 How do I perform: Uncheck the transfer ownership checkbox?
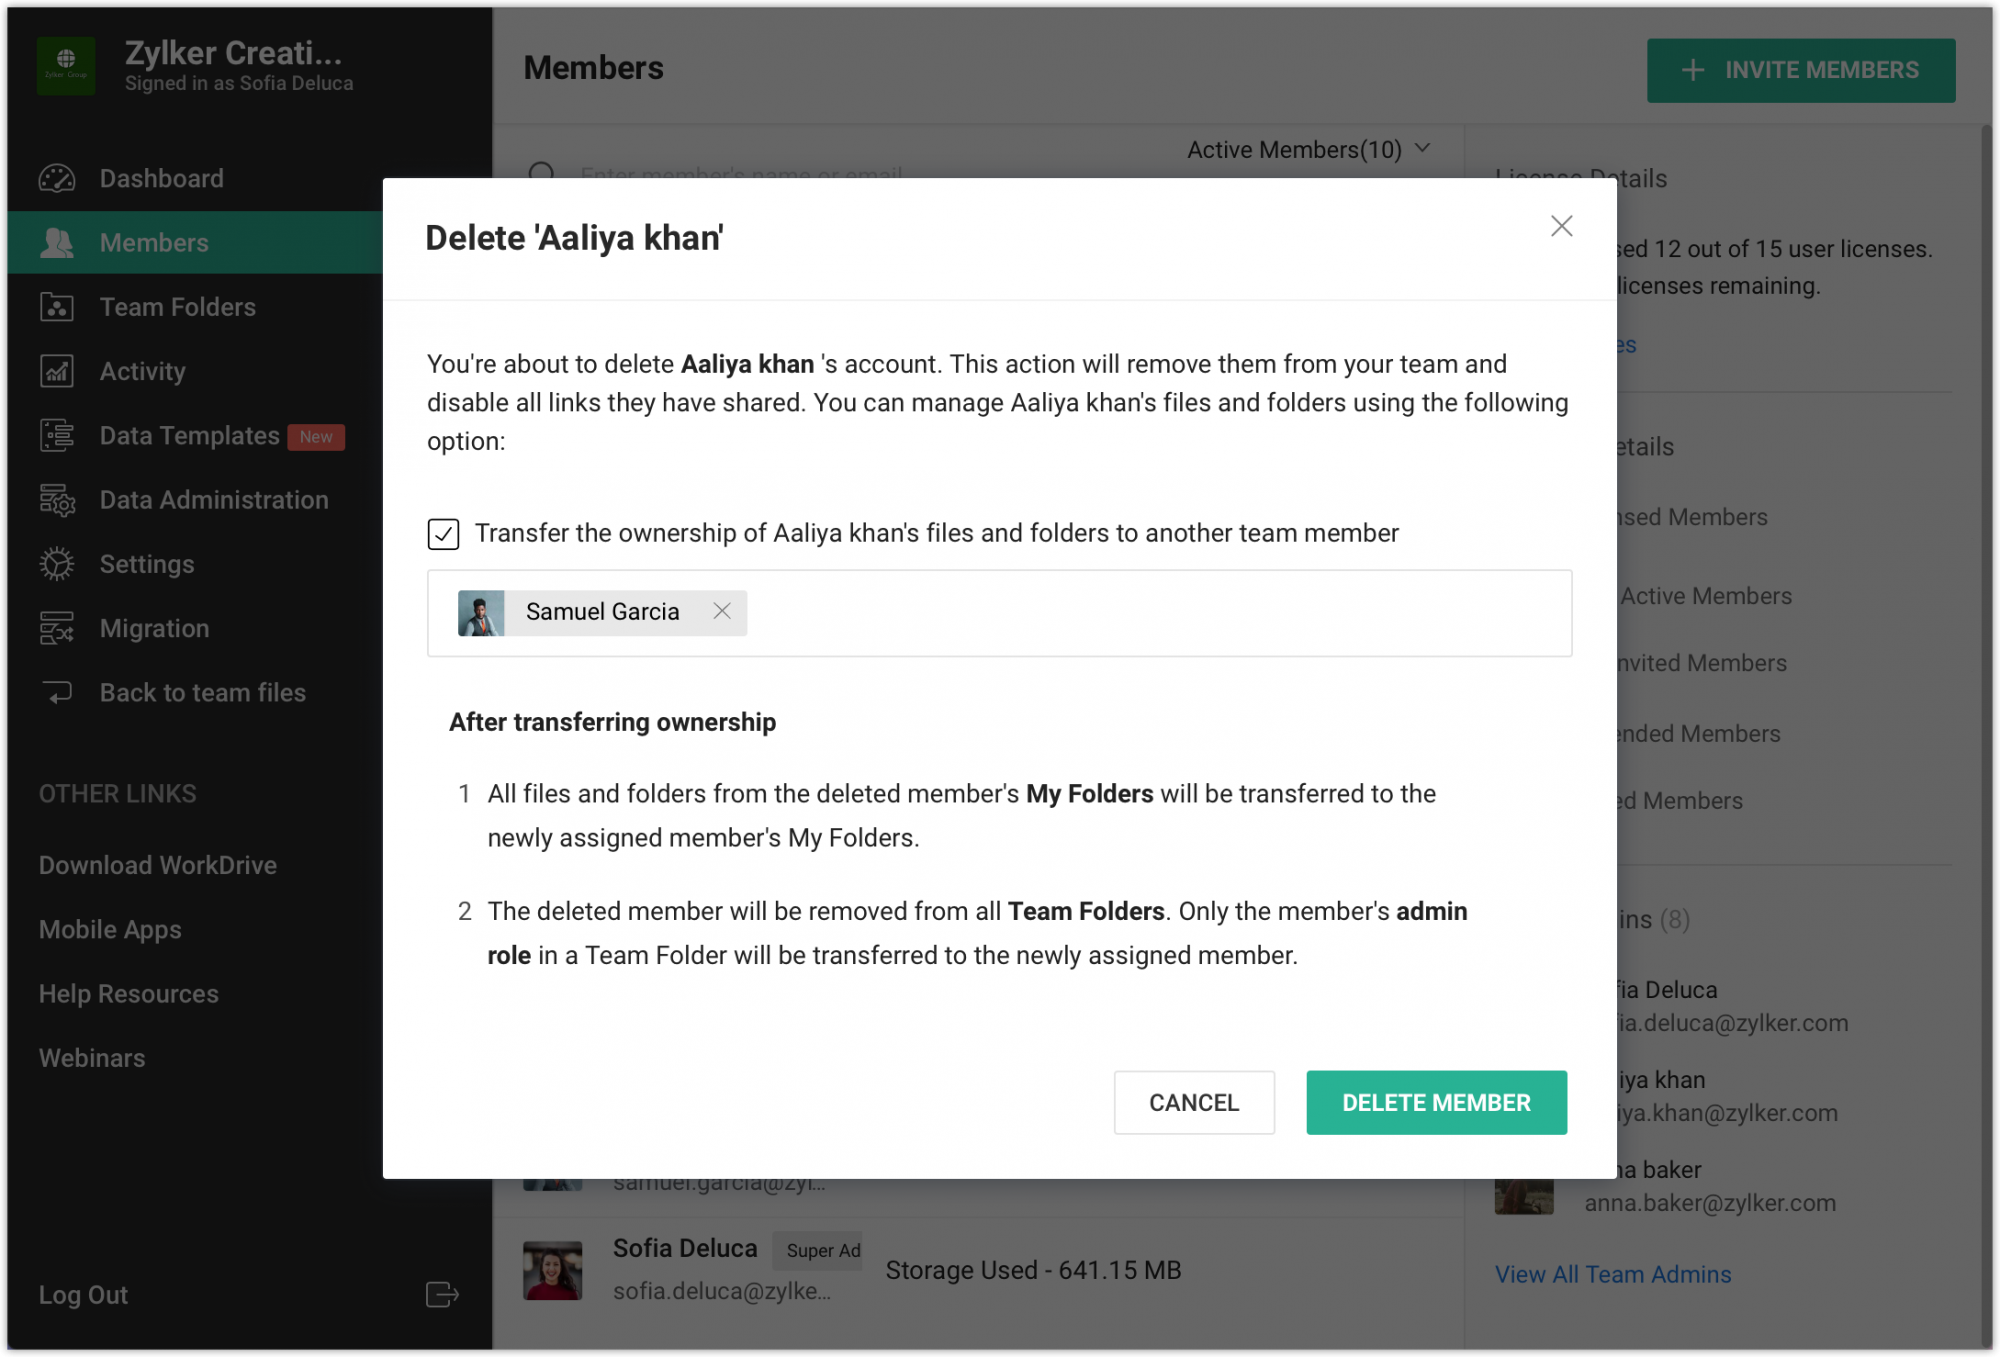coord(444,535)
